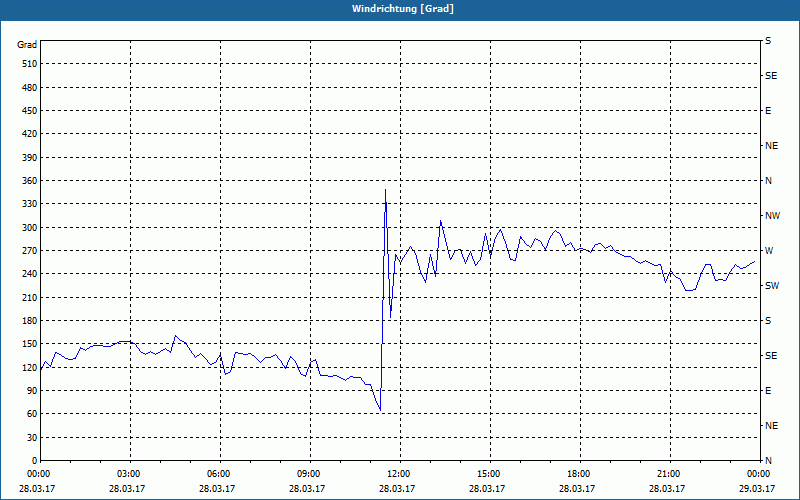
Task: Click the topmost compass label S
Action: tap(768, 41)
